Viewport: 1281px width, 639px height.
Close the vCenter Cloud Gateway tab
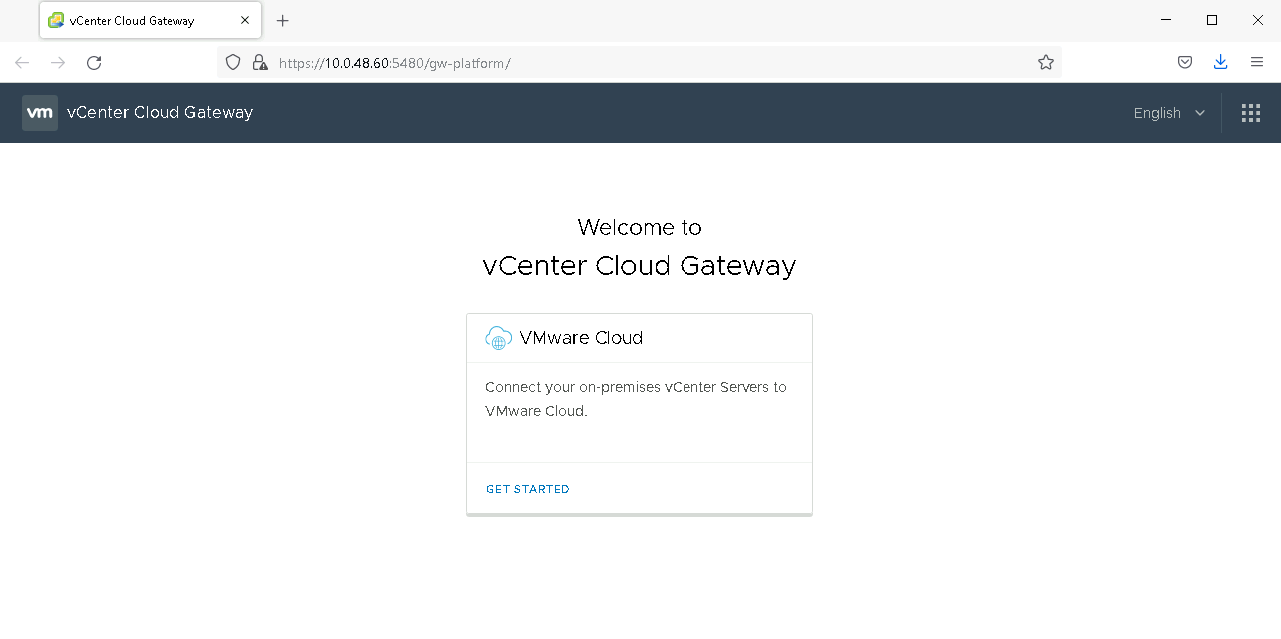click(245, 20)
